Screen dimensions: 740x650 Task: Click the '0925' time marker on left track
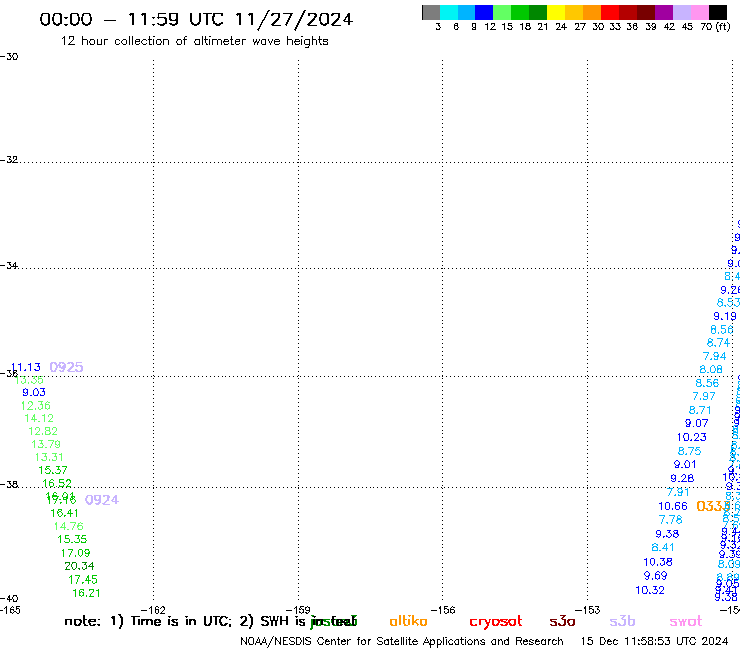tap(66, 367)
